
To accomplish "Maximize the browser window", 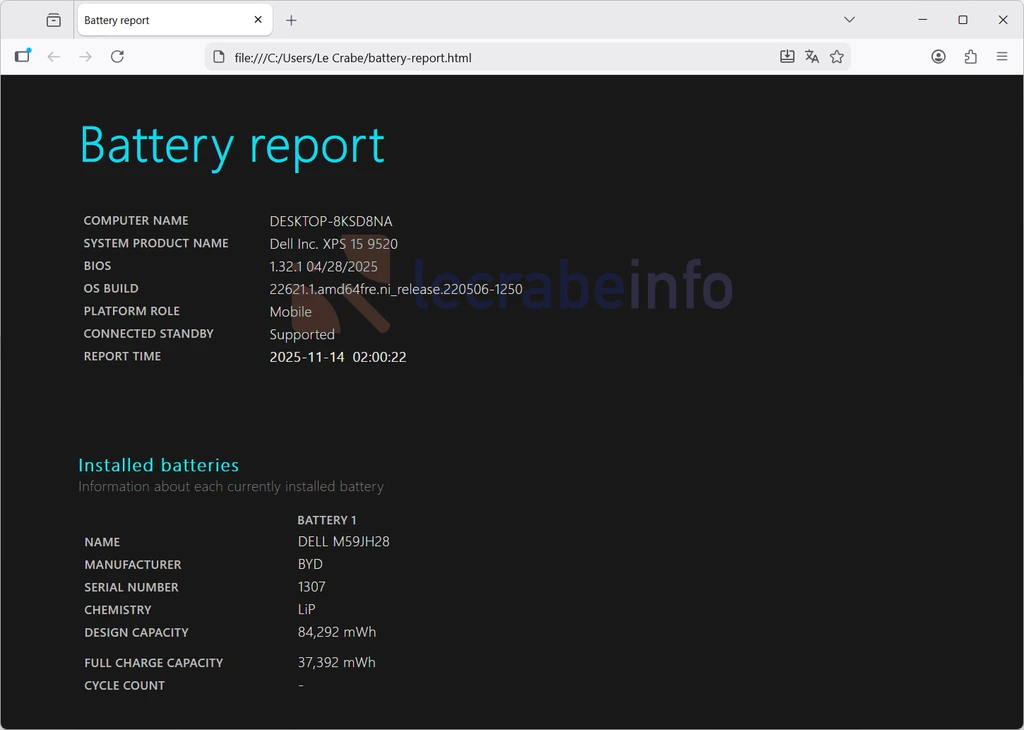I will click(x=962, y=20).
